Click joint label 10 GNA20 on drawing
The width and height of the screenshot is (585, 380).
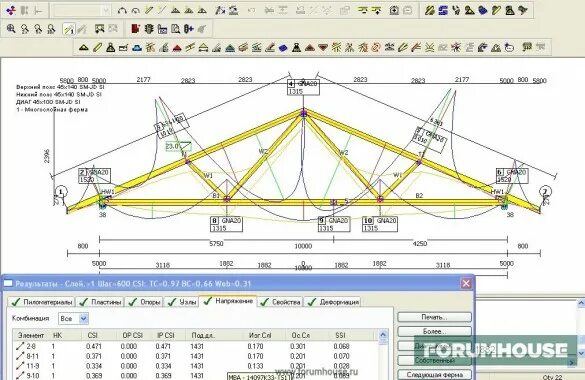379,224
